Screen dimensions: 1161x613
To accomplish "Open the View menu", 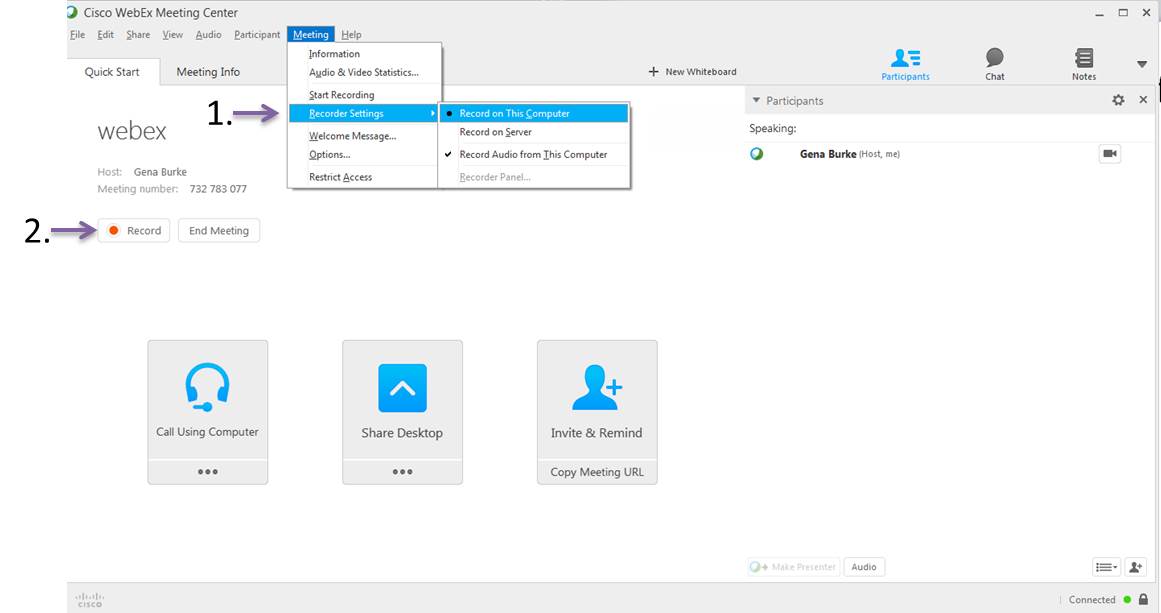I will (x=173, y=35).
